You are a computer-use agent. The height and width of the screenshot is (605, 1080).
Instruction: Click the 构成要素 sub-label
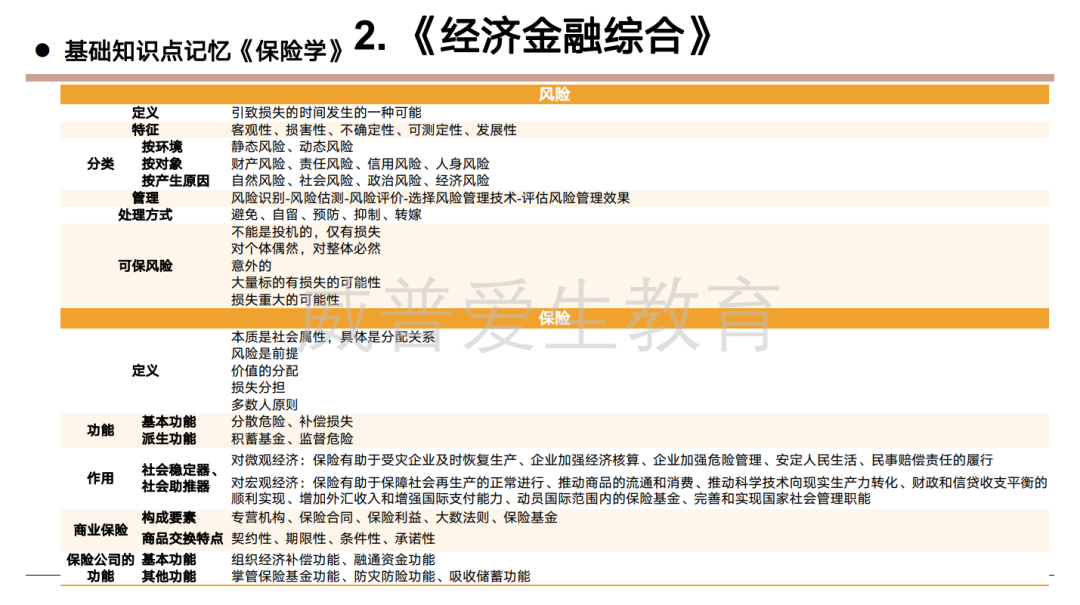pos(168,518)
